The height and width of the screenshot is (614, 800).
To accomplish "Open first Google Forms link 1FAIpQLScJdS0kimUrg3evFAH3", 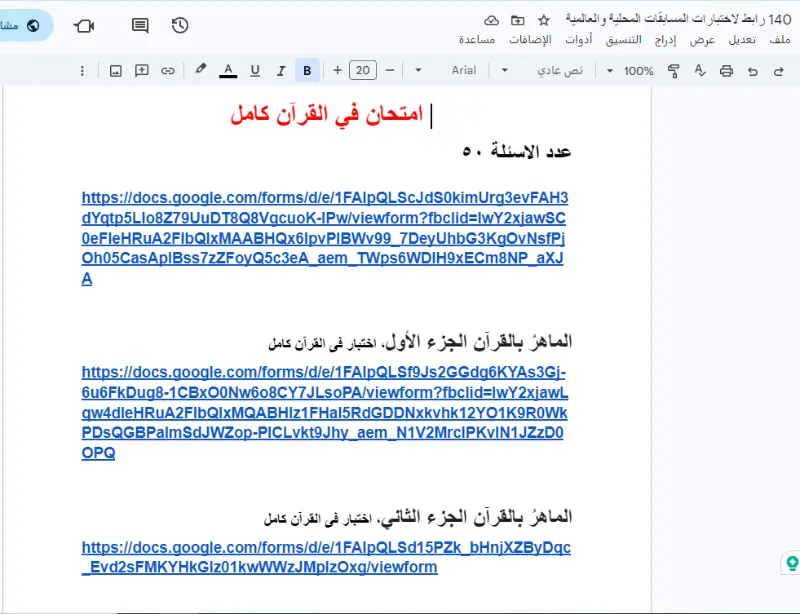I will [324, 238].
